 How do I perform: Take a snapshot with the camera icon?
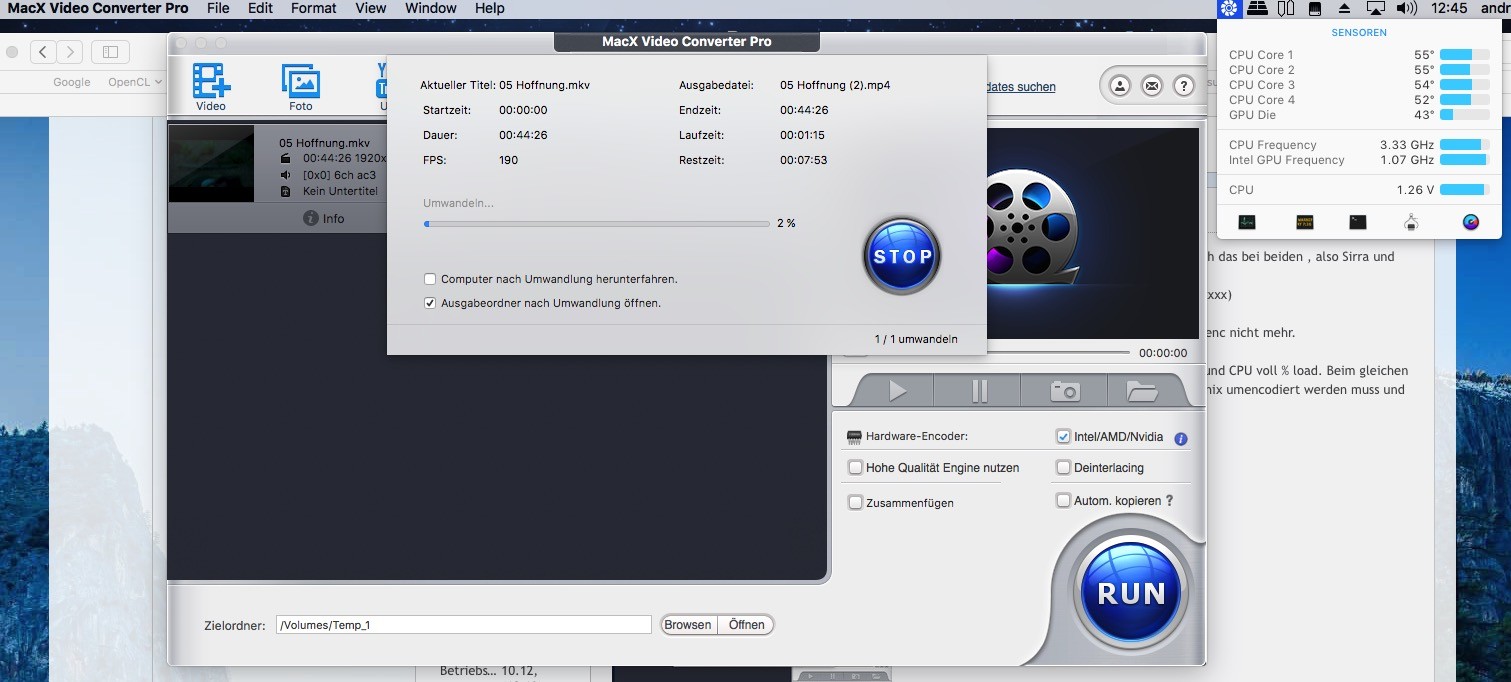point(1065,391)
